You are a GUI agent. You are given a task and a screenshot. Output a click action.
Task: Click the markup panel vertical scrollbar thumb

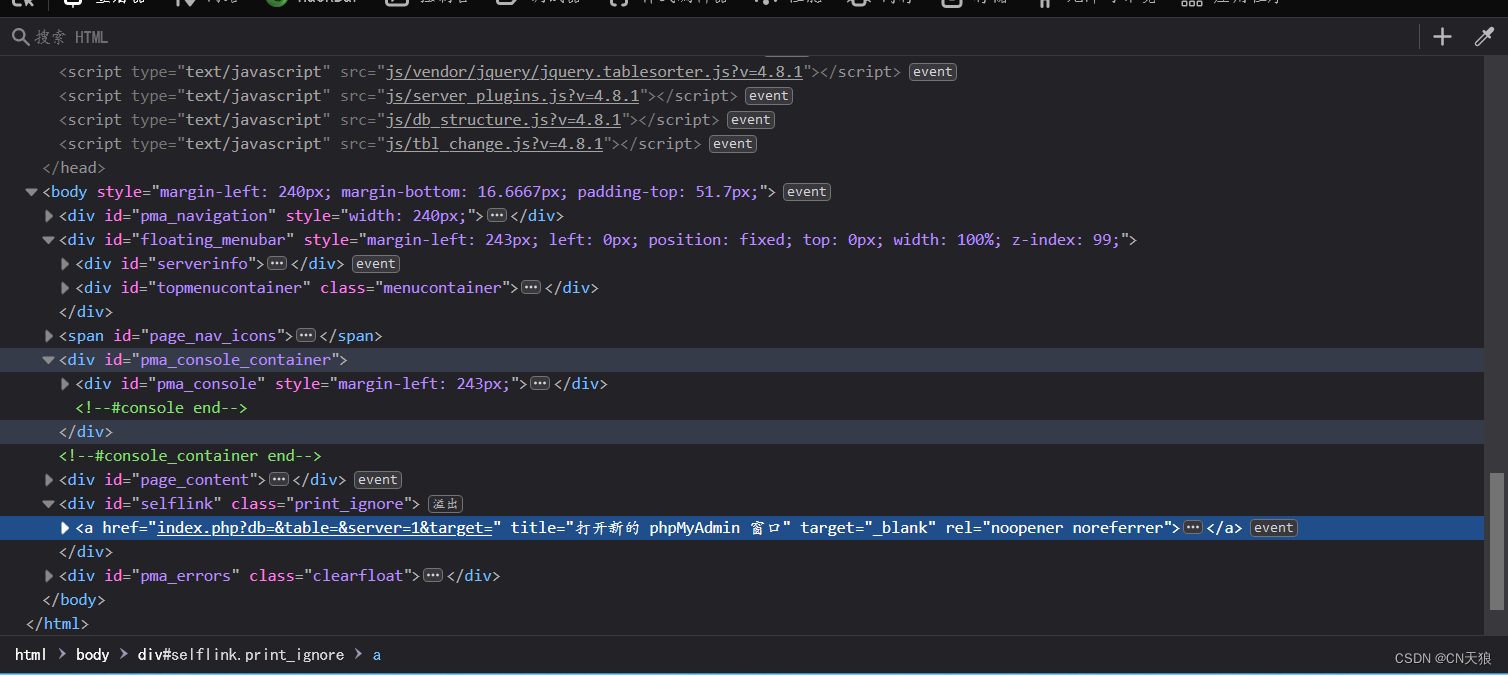(1497, 540)
